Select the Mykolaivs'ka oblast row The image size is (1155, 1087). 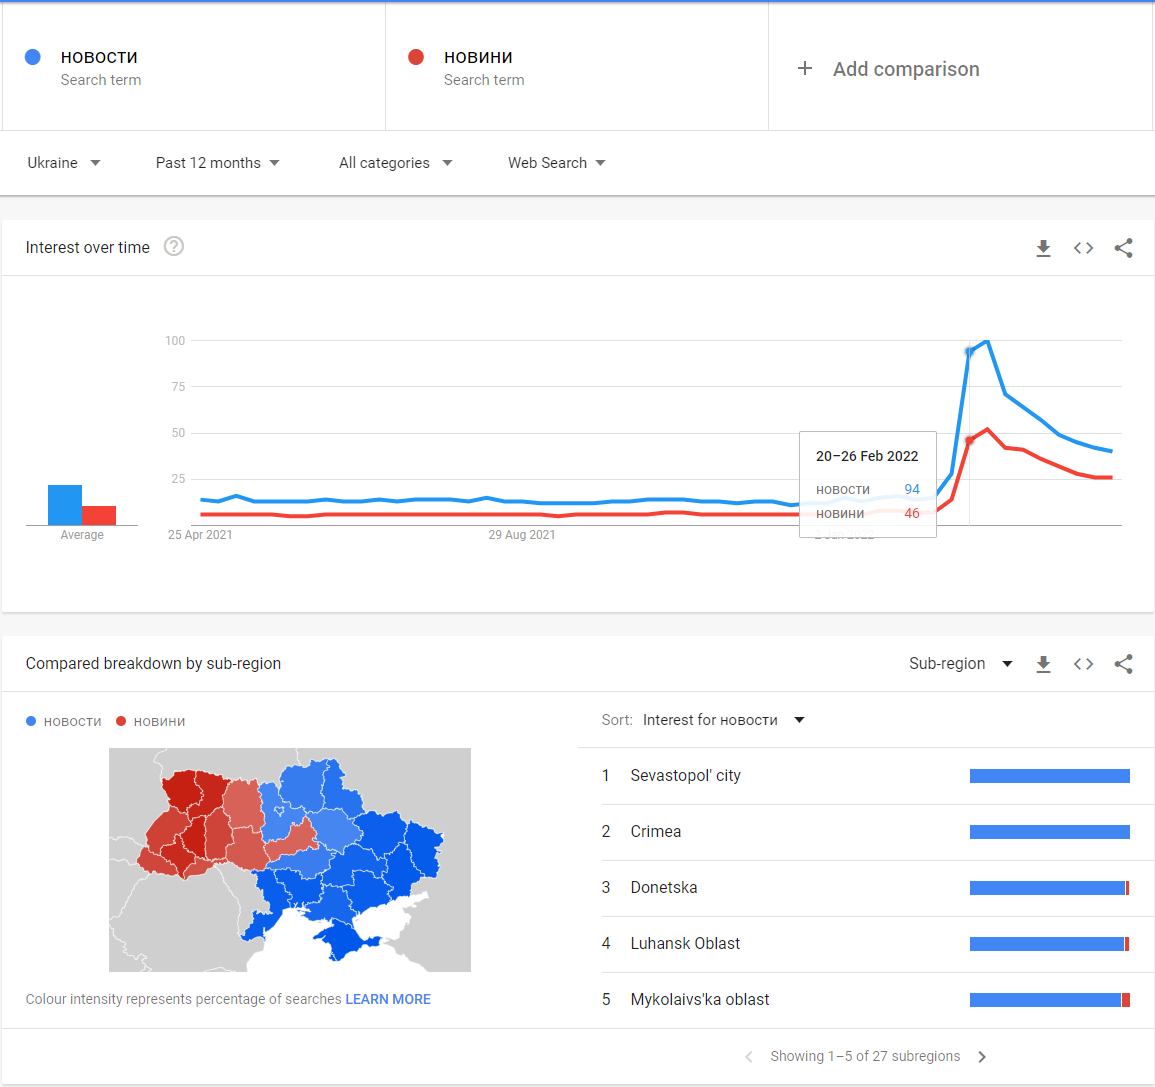coord(866,999)
